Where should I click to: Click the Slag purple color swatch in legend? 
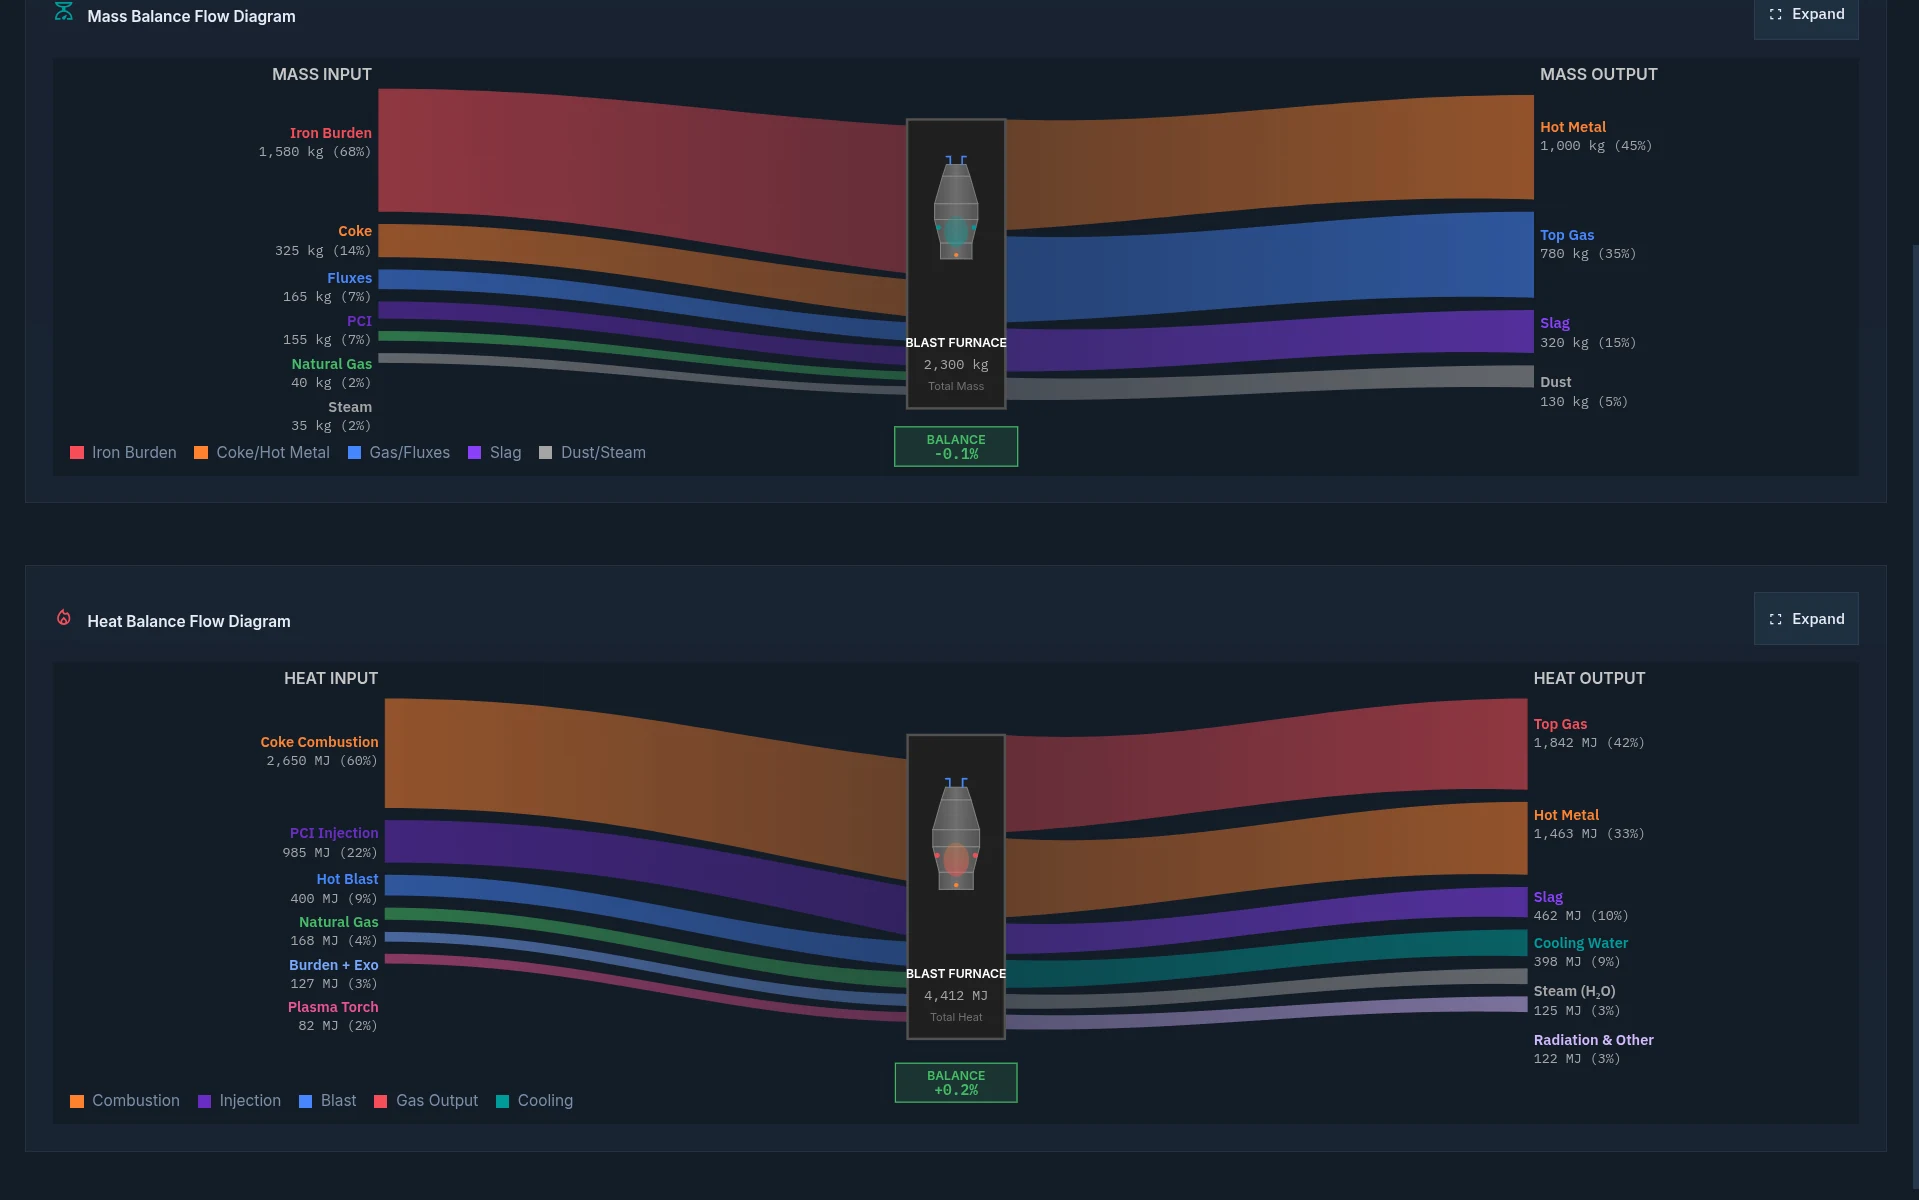coord(473,452)
